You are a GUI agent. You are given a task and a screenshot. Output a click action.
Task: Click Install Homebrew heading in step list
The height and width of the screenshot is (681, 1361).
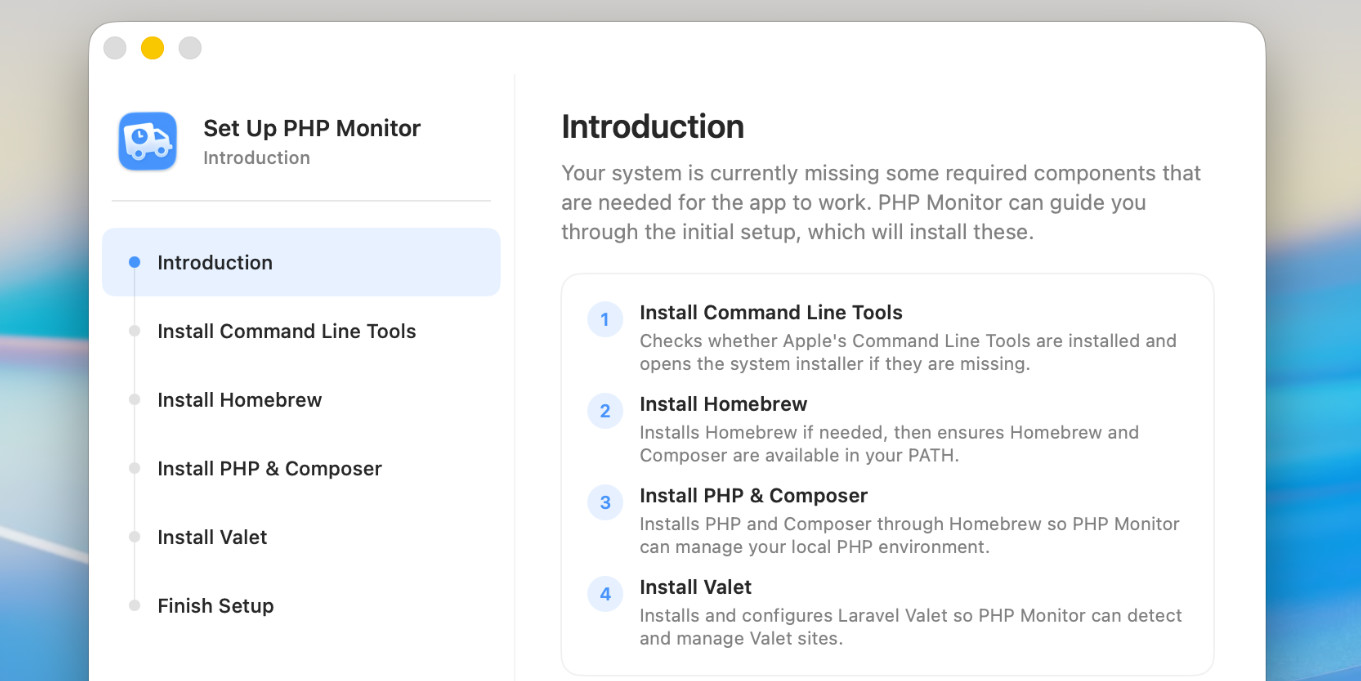click(x=723, y=404)
